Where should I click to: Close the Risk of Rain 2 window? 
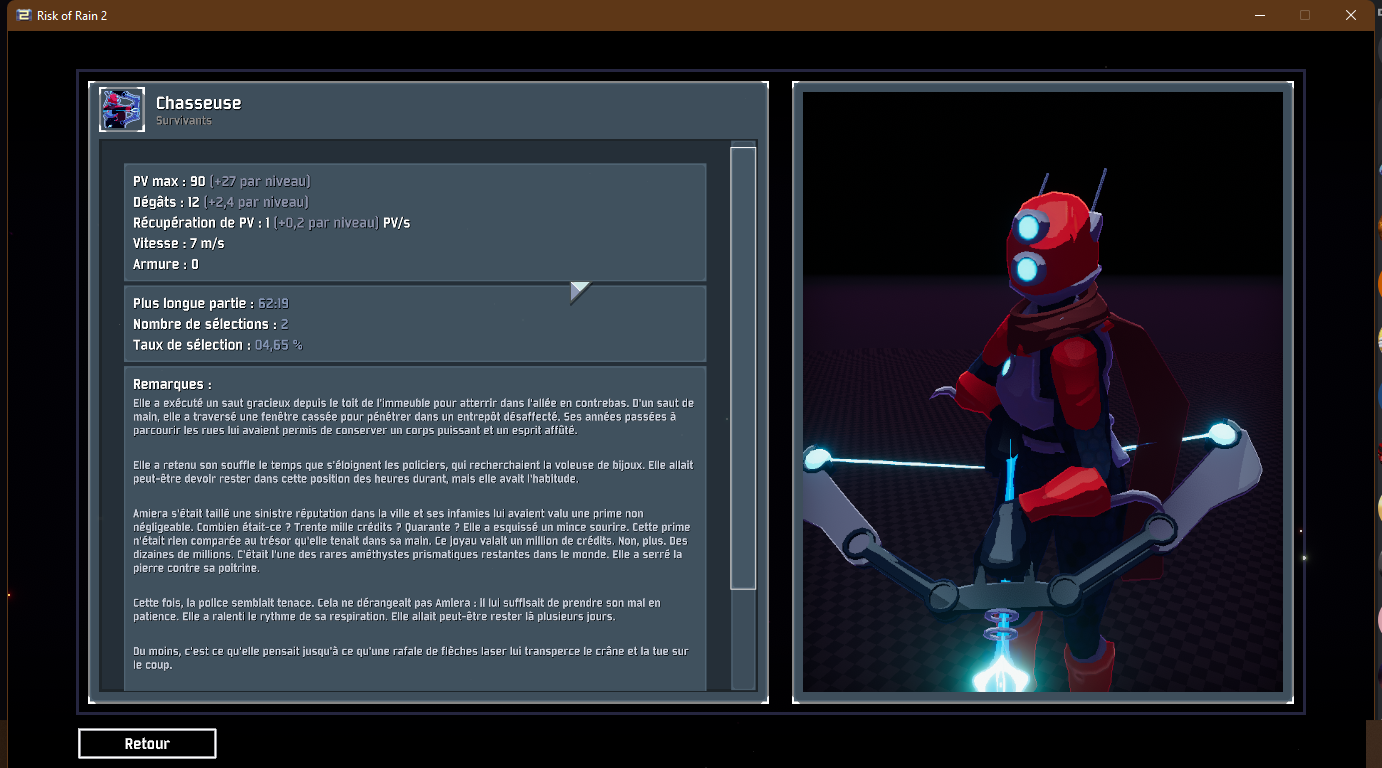point(1351,15)
